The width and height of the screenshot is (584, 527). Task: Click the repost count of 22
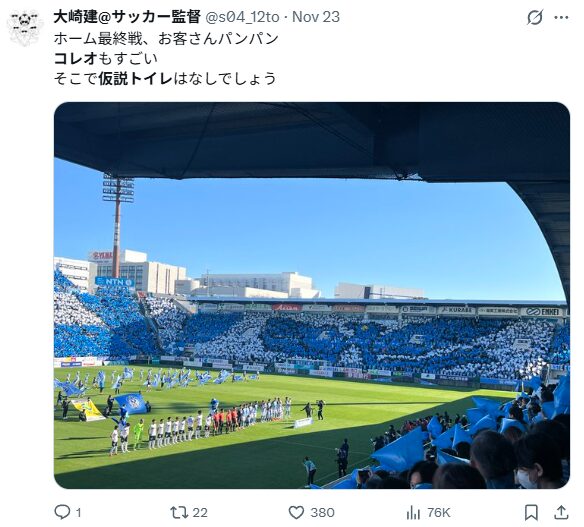(x=200, y=513)
